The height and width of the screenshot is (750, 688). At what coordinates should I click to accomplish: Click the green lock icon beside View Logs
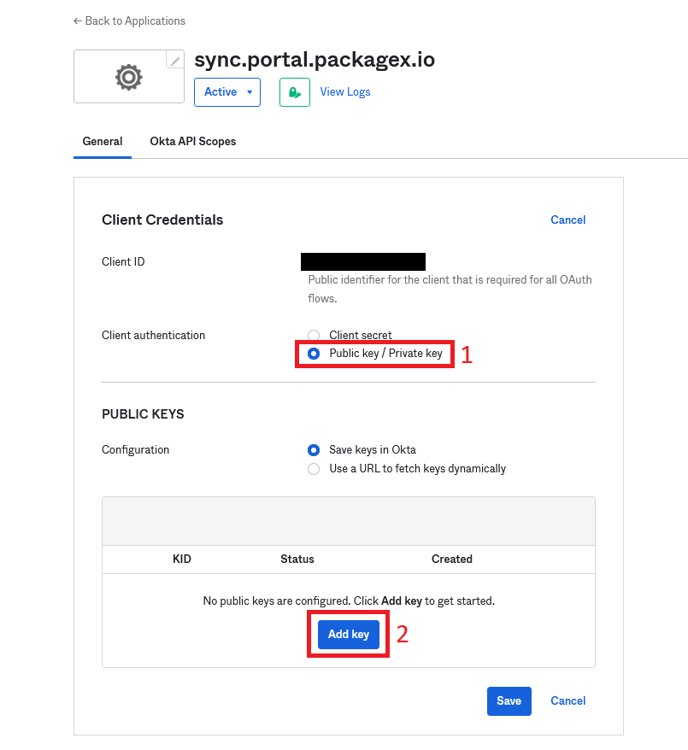[294, 92]
